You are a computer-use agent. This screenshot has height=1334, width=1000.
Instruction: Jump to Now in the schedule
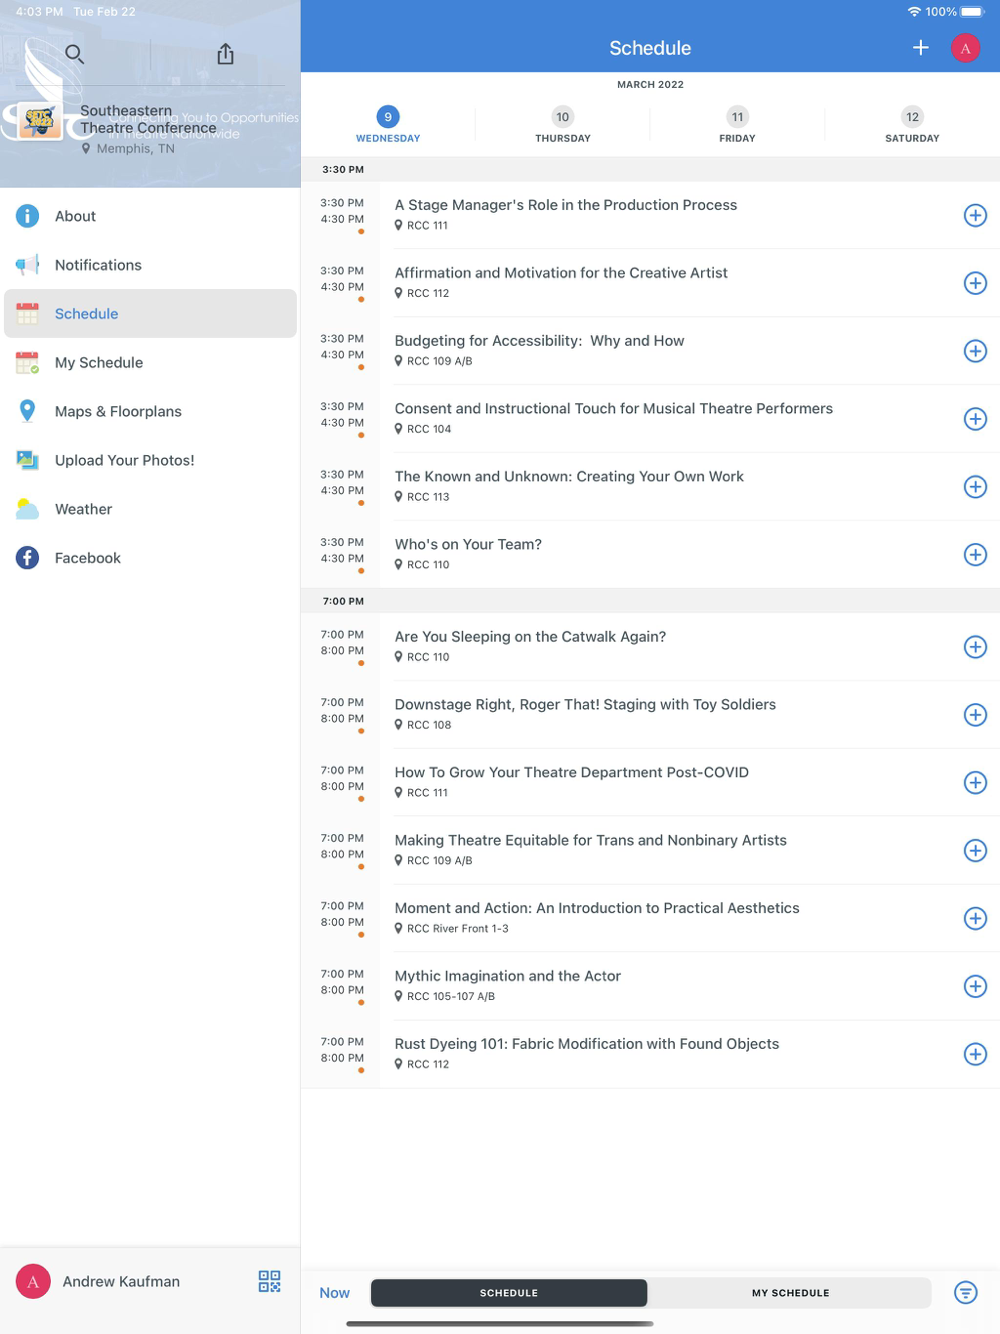tap(334, 1293)
